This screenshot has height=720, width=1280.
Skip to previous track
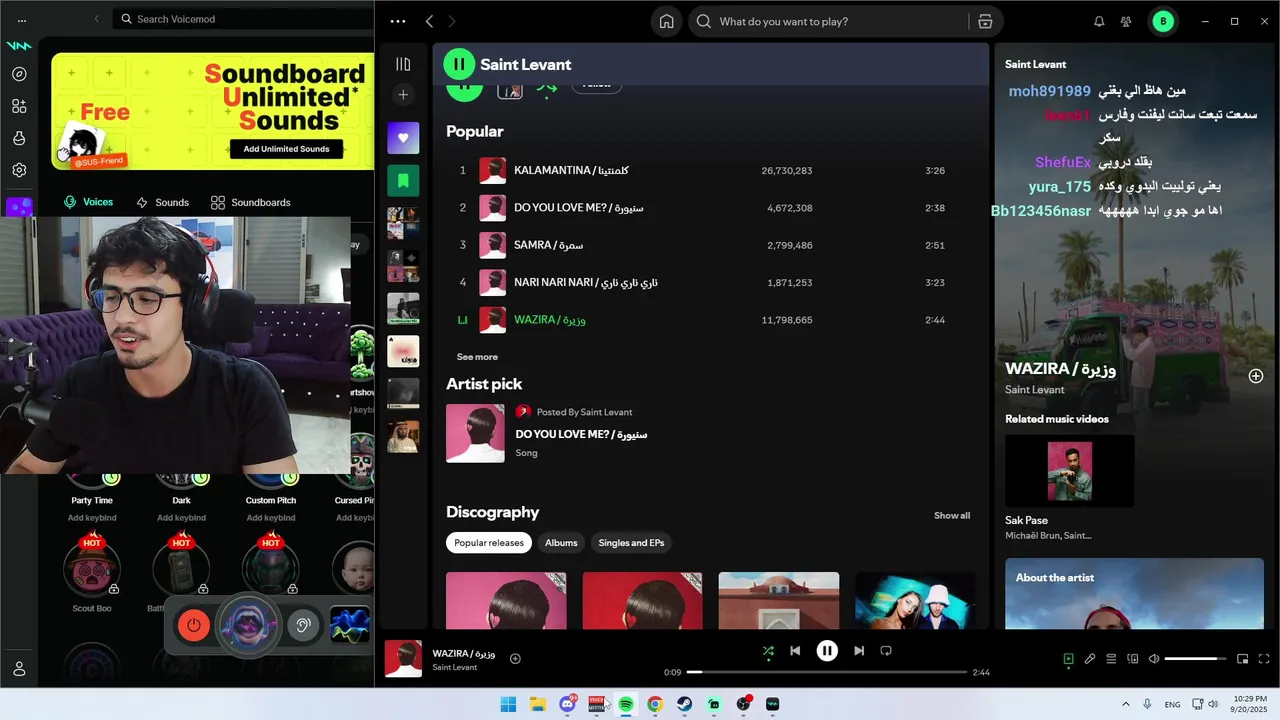coord(795,651)
